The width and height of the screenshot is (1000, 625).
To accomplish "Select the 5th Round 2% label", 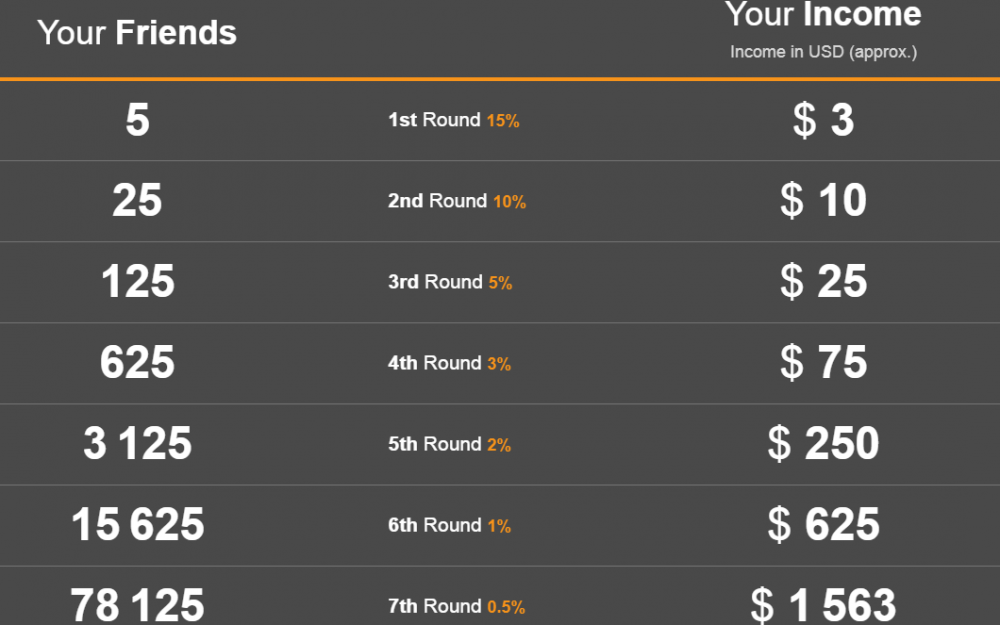I will click(x=449, y=444).
